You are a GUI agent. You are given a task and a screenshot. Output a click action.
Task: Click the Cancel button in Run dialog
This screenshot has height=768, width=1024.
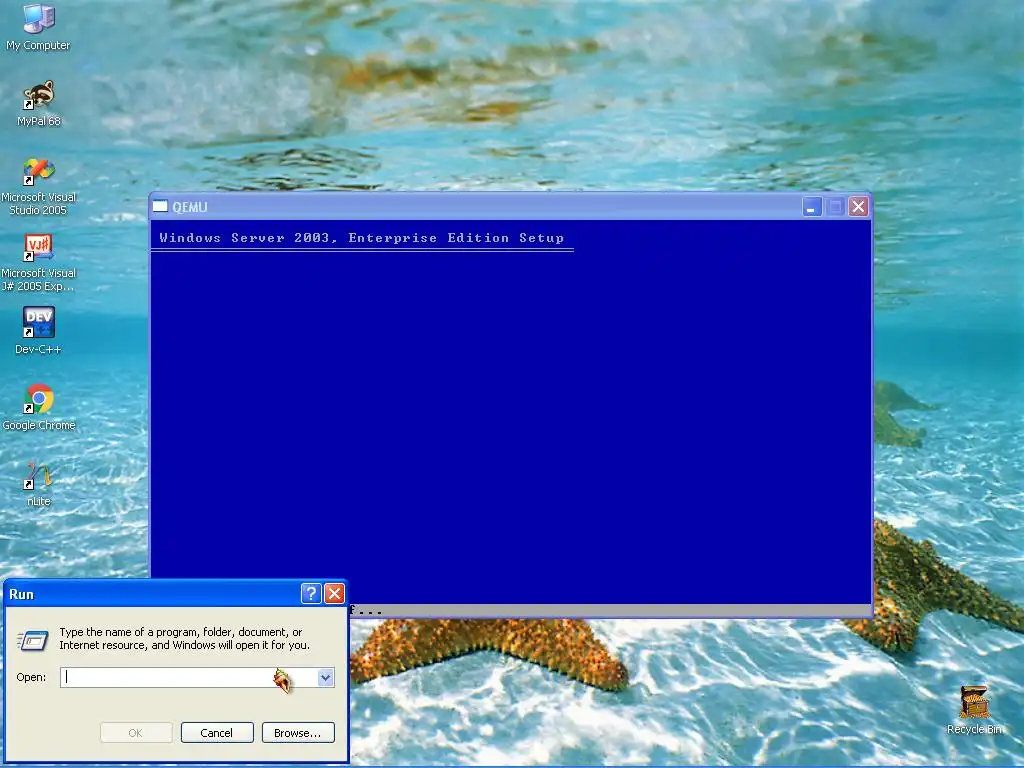point(217,733)
